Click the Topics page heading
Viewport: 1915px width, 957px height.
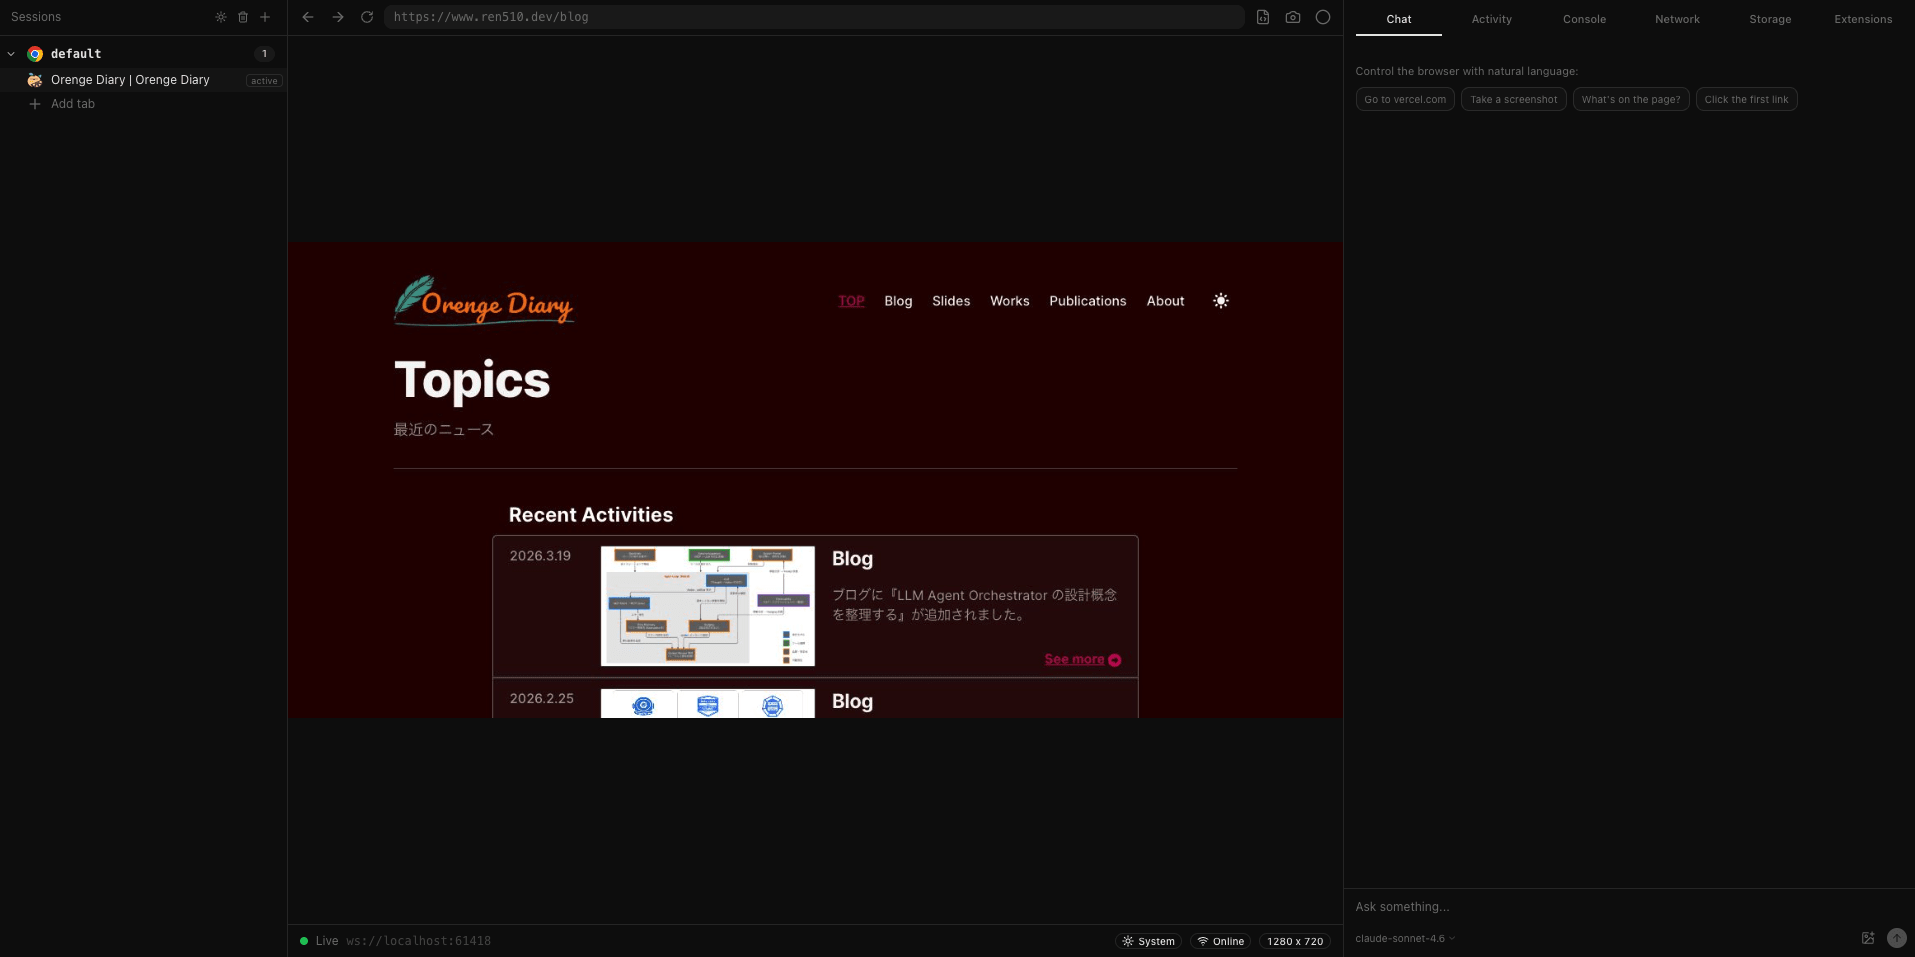click(472, 380)
